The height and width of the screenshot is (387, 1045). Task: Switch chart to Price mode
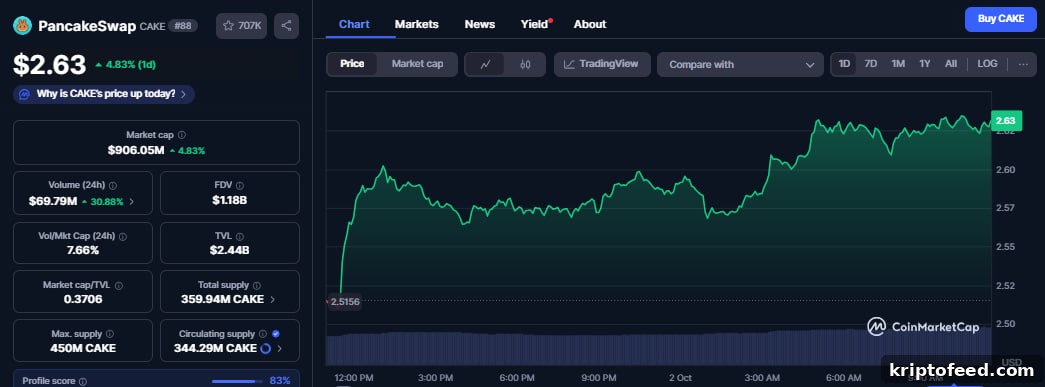[x=352, y=64]
